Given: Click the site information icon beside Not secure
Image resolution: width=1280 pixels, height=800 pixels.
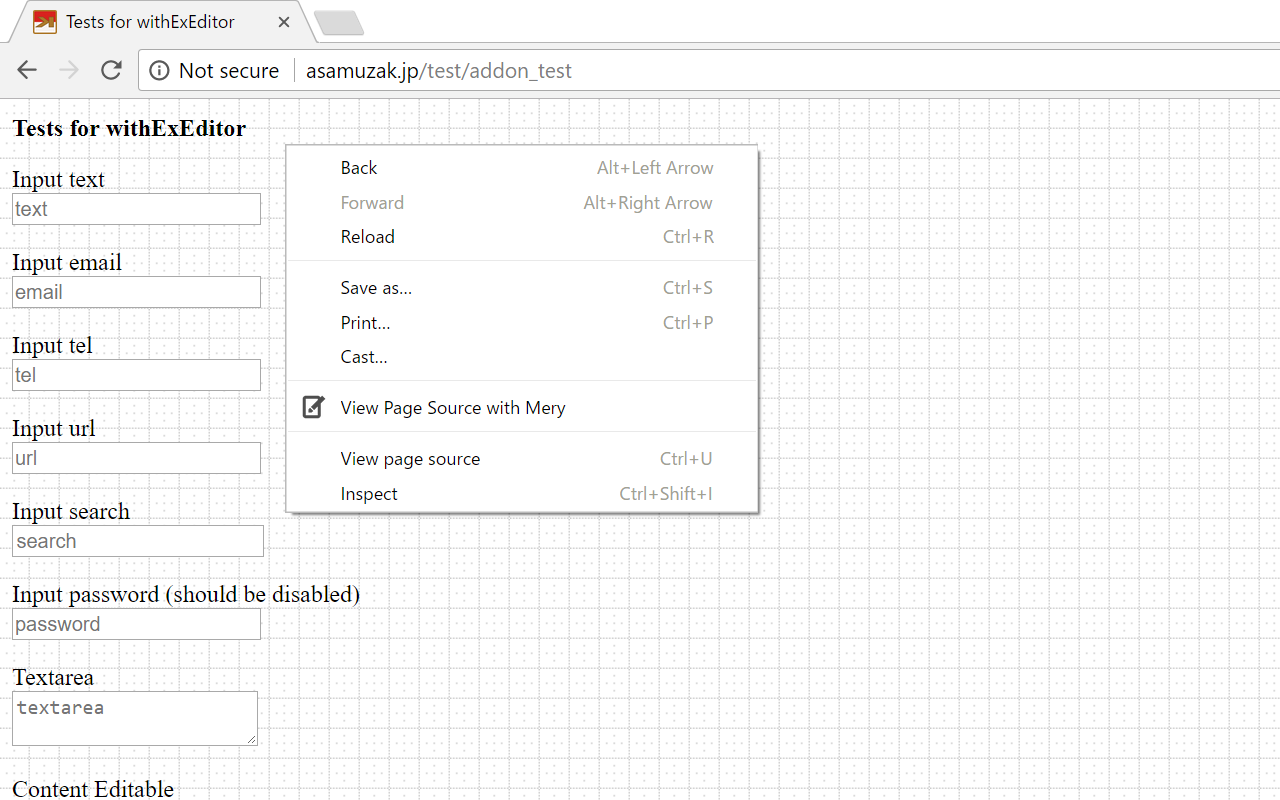Looking at the screenshot, I should pos(159,70).
